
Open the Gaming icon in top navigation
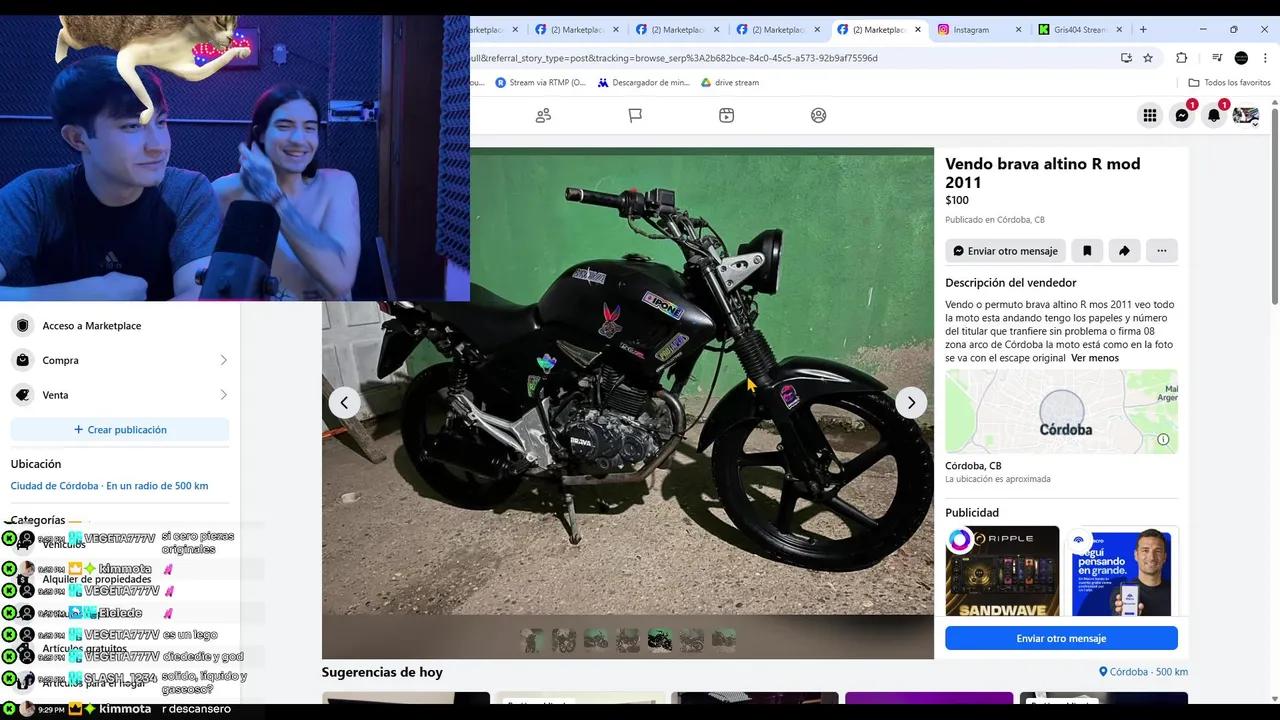[818, 115]
